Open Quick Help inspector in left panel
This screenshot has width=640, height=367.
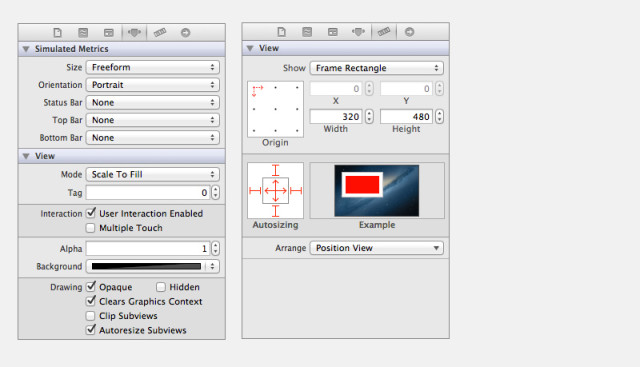click(83, 33)
